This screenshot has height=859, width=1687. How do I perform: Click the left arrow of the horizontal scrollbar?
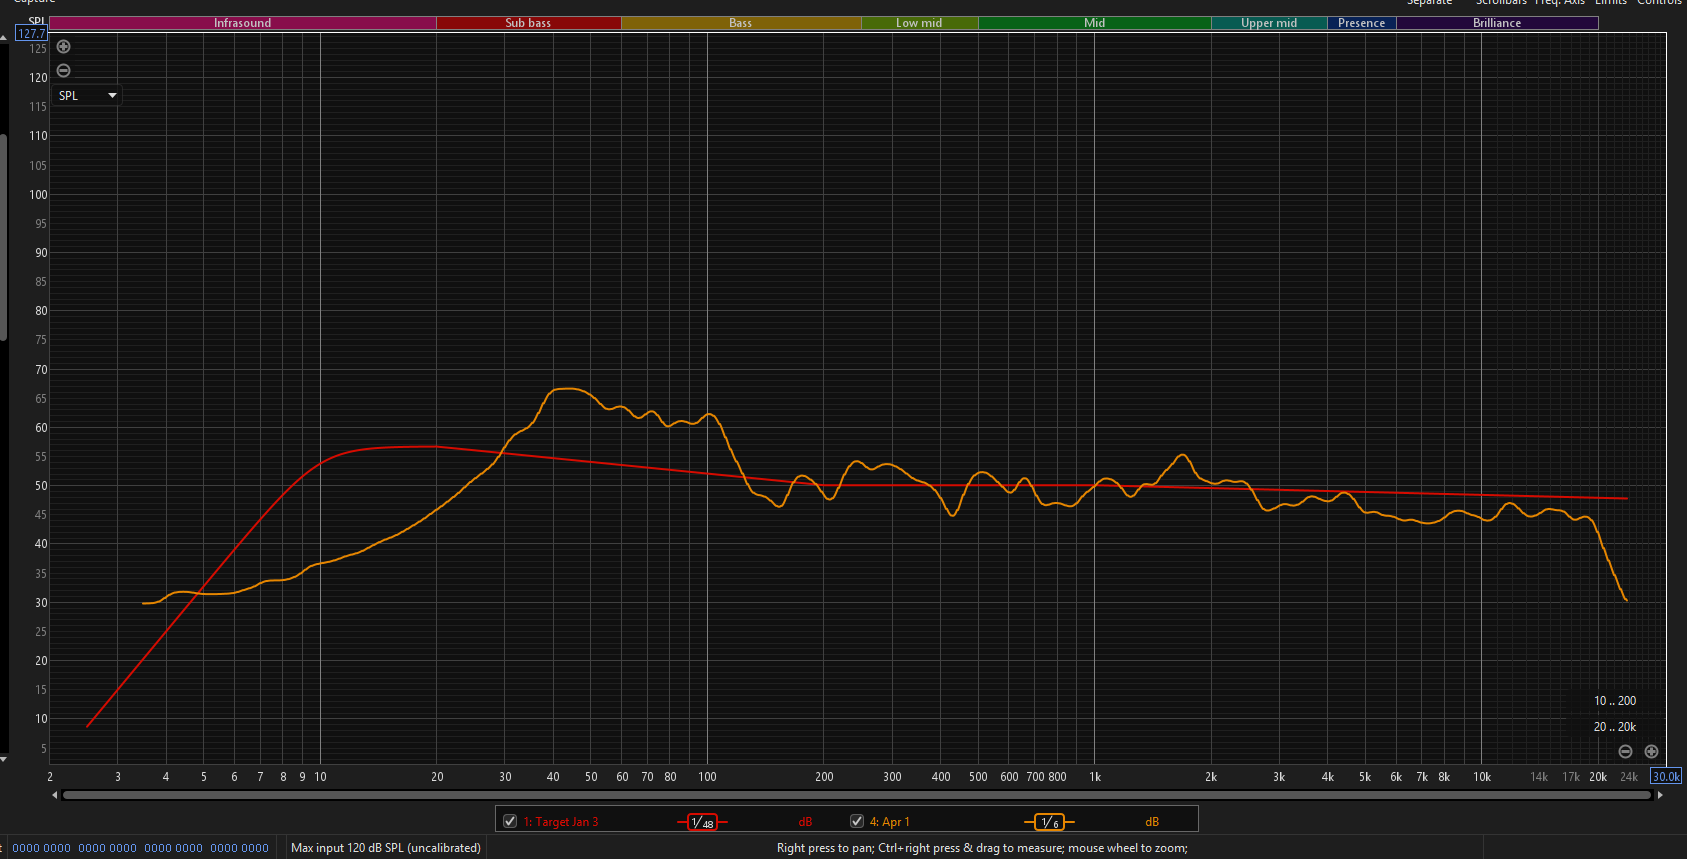coord(54,795)
